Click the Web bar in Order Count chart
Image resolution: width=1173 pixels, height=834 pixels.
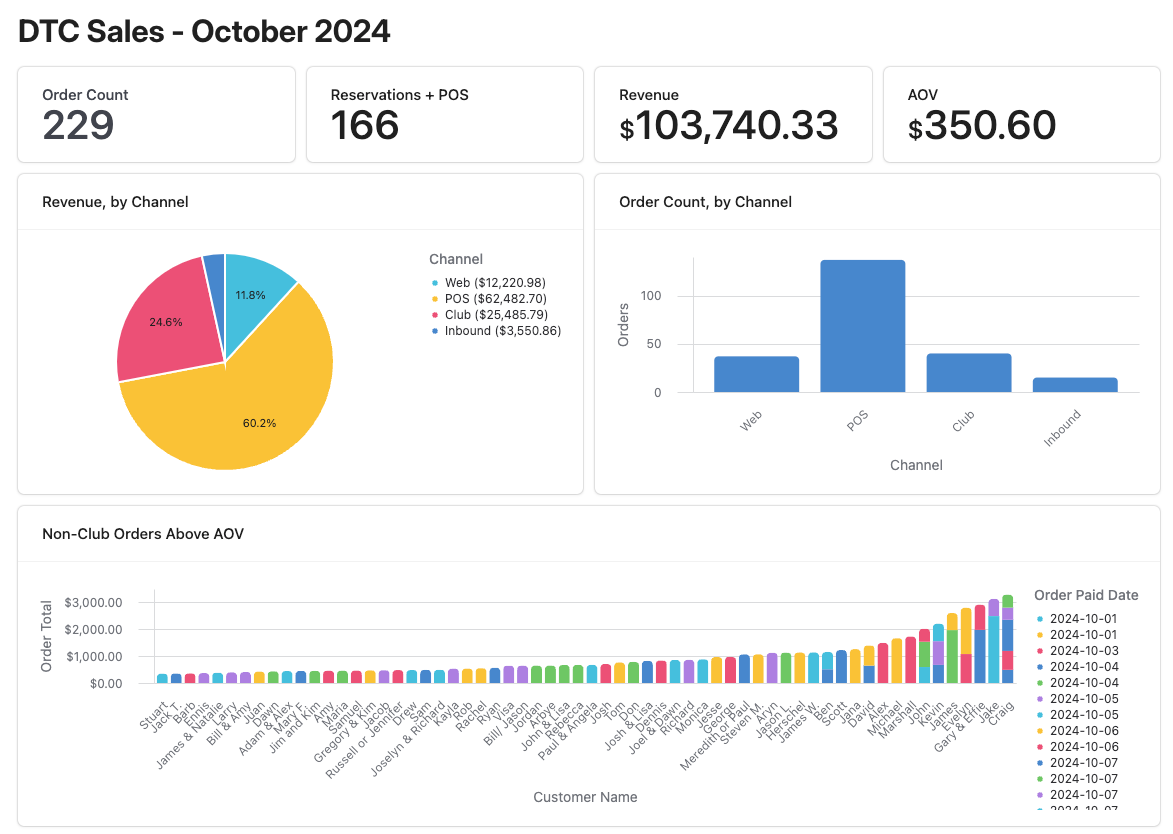(755, 373)
